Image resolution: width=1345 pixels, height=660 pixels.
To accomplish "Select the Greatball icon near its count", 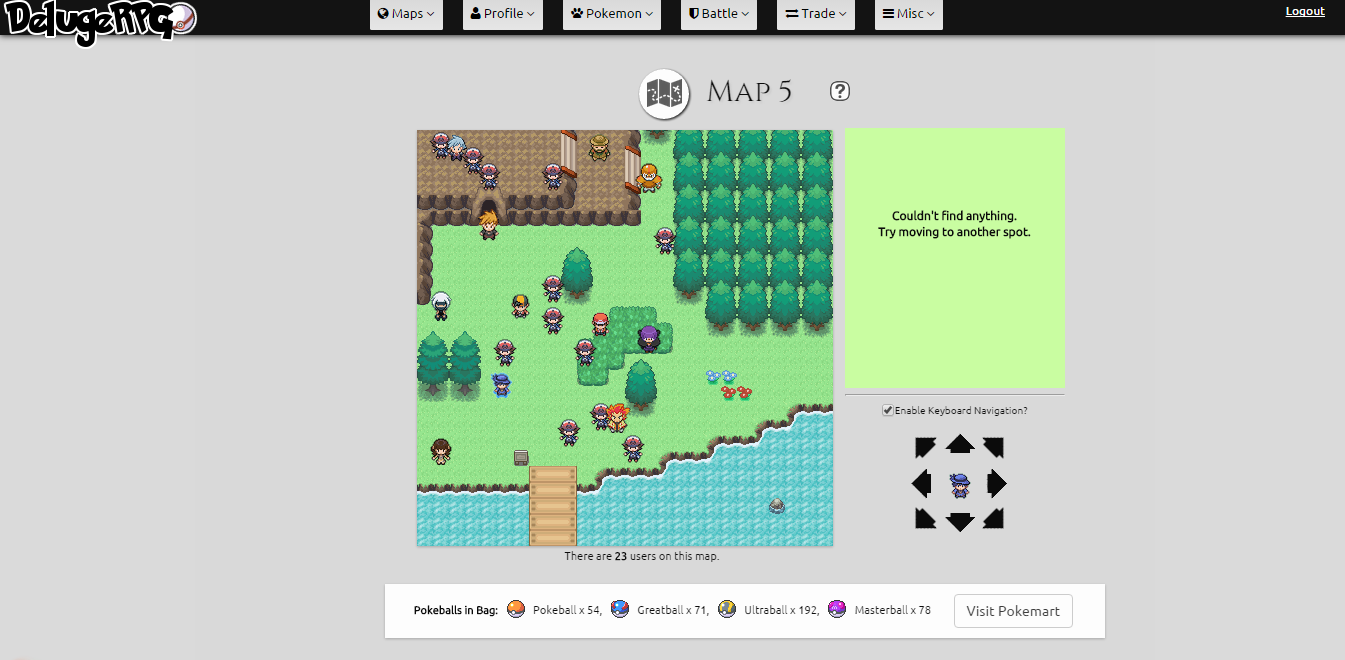I will (620, 608).
